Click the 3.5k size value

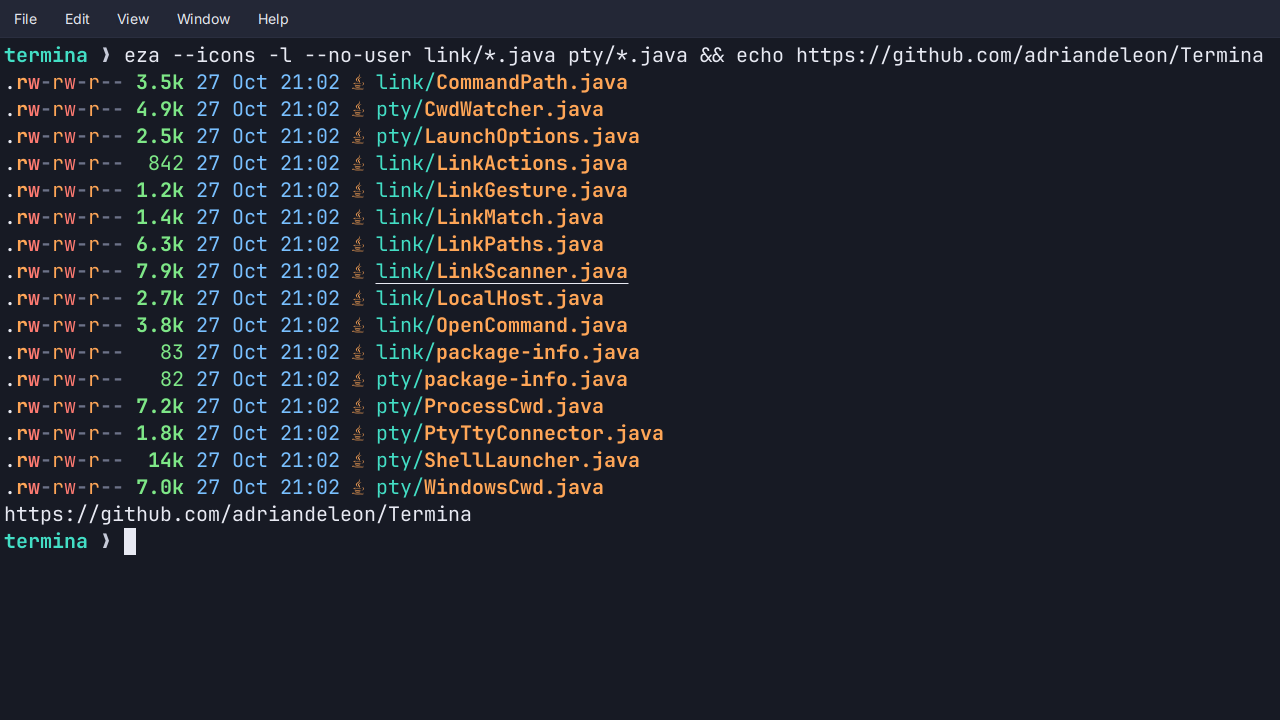[160, 82]
